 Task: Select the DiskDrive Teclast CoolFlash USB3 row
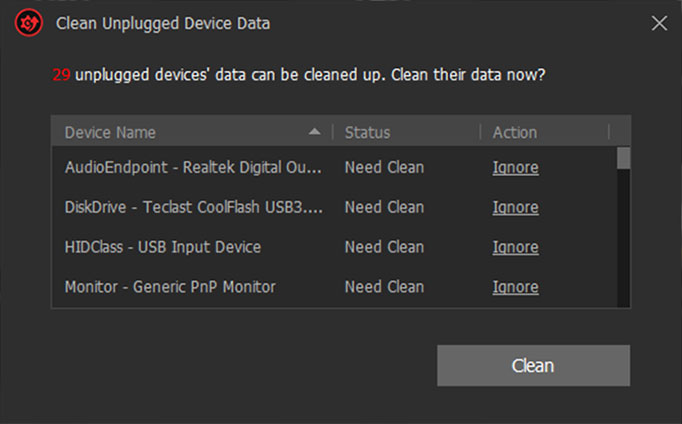334,207
